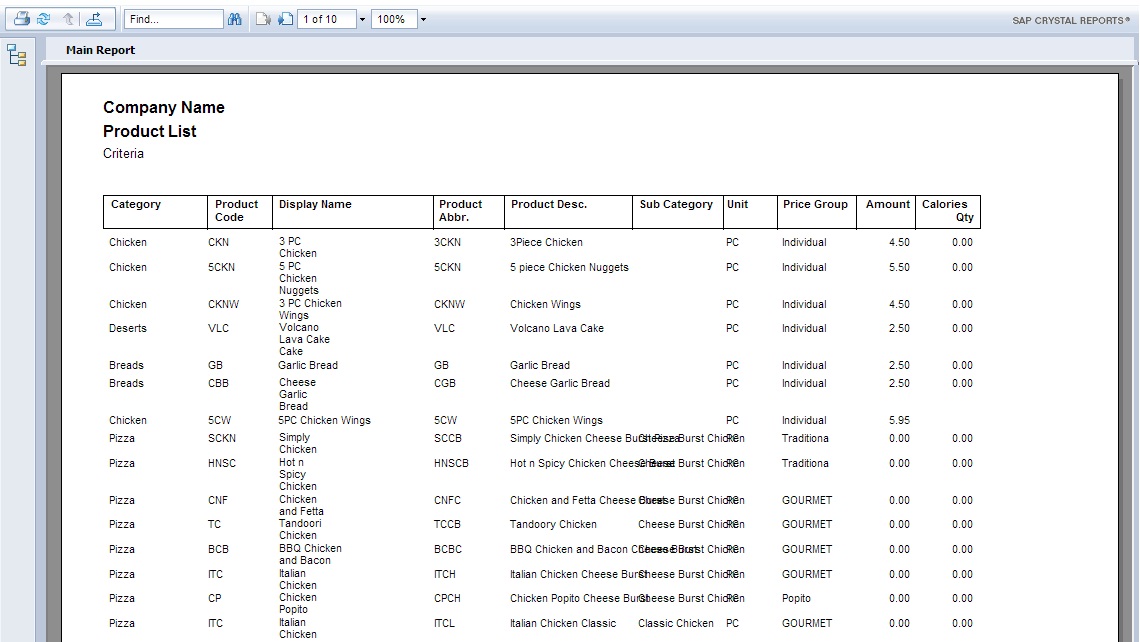Screen dimensions: 1140x642
Task: Select product code 'CBB'
Action: [x=218, y=383]
